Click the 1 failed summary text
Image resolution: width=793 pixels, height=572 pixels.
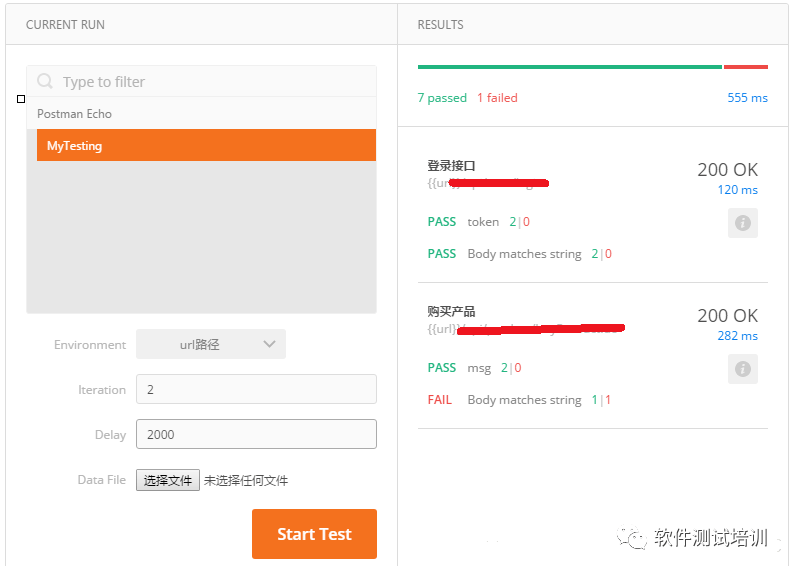click(x=497, y=98)
